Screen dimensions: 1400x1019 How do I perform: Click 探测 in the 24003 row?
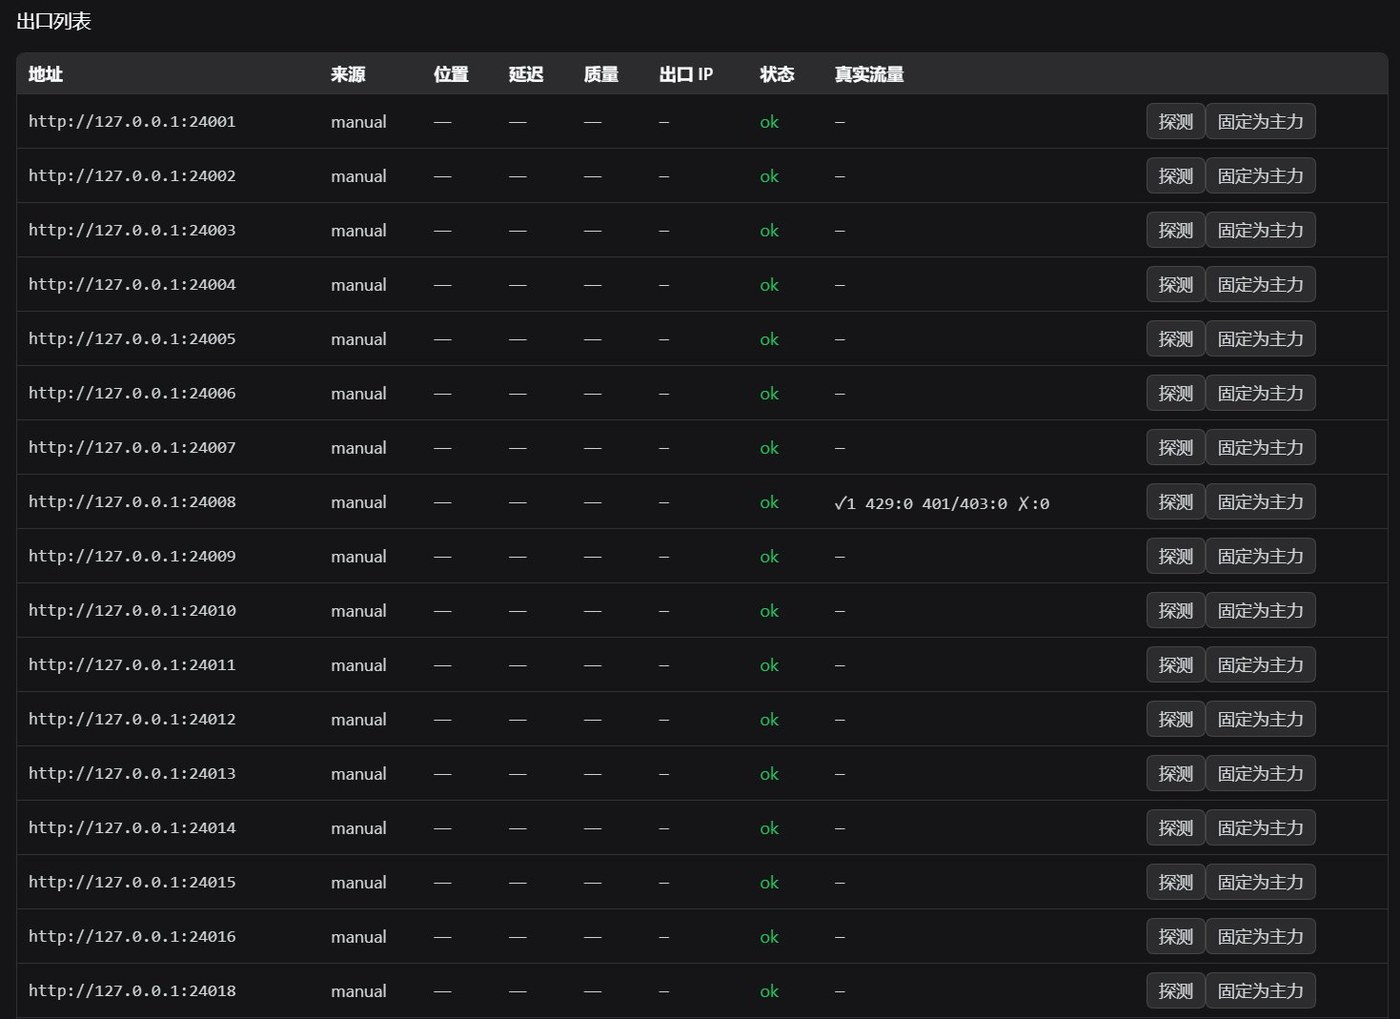pyautogui.click(x=1175, y=230)
